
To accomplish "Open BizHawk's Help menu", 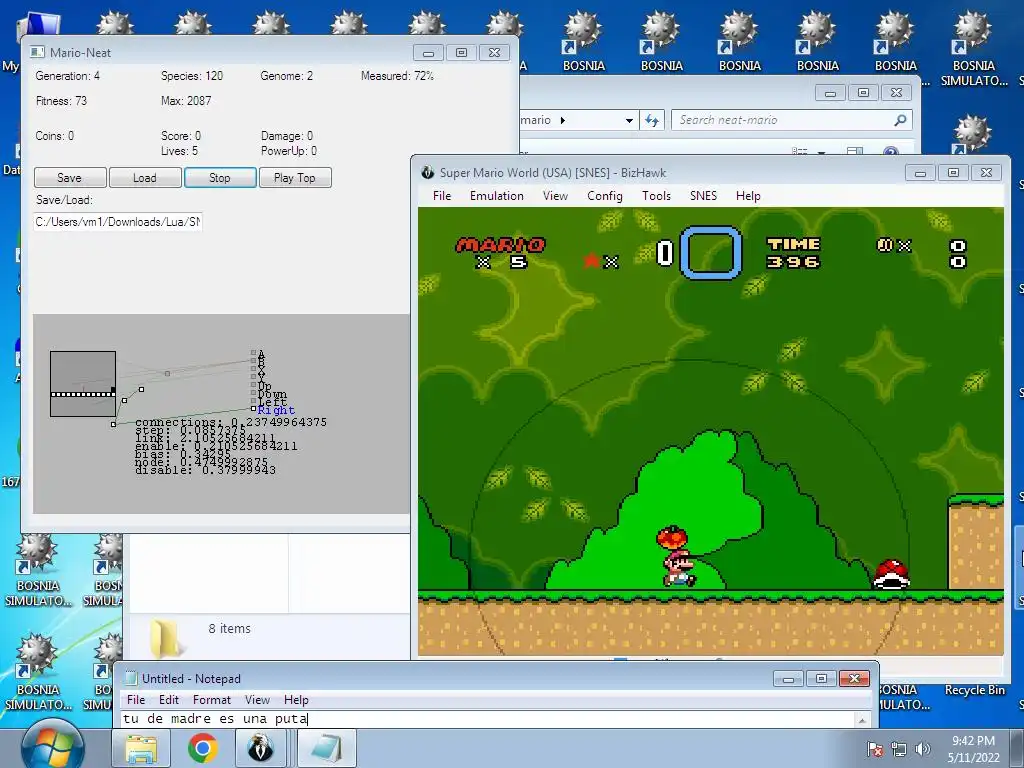I will (748, 196).
